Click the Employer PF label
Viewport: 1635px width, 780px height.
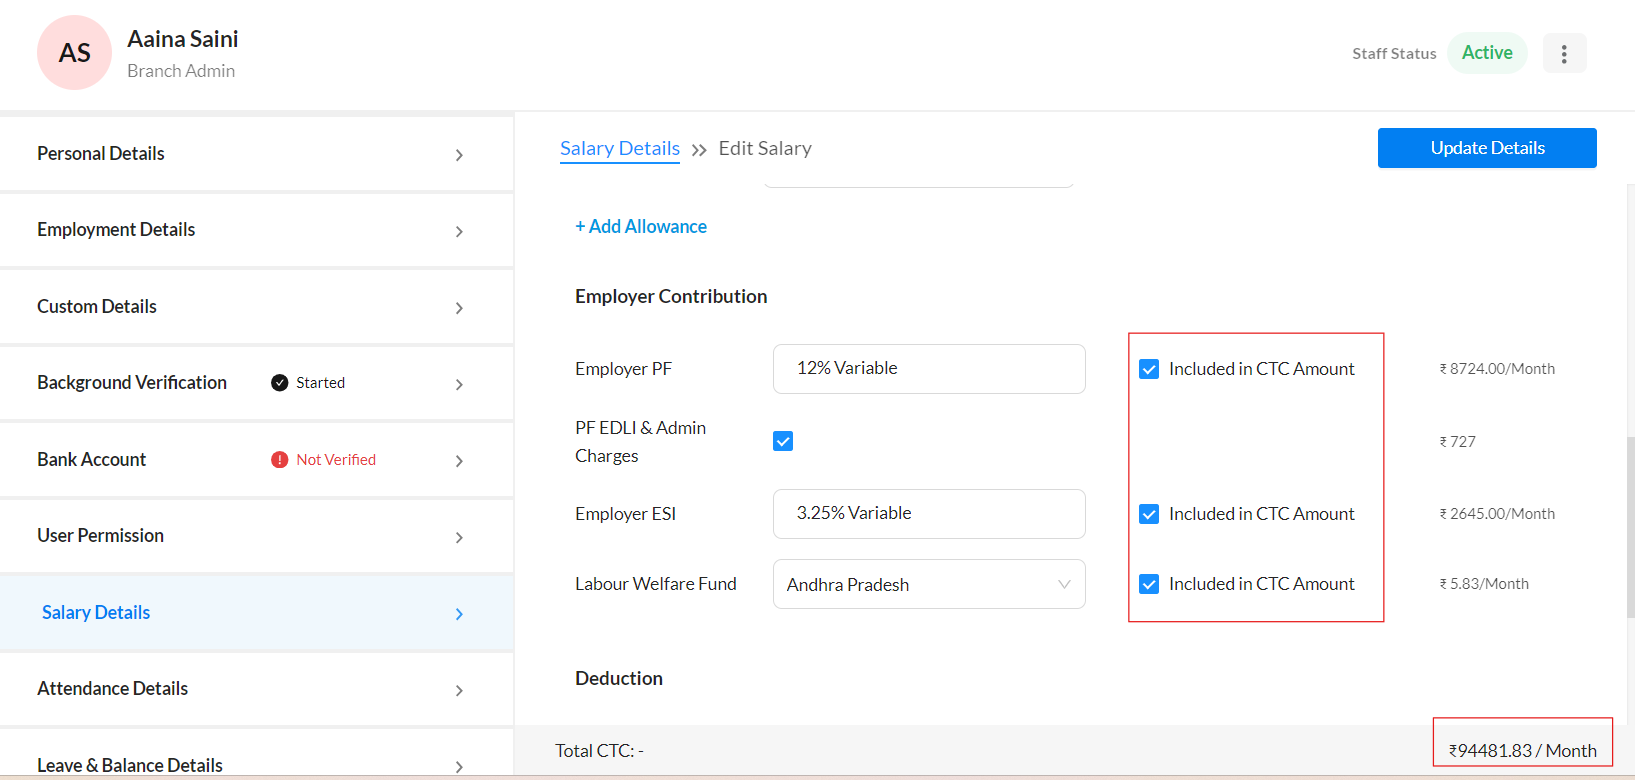tap(623, 369)
